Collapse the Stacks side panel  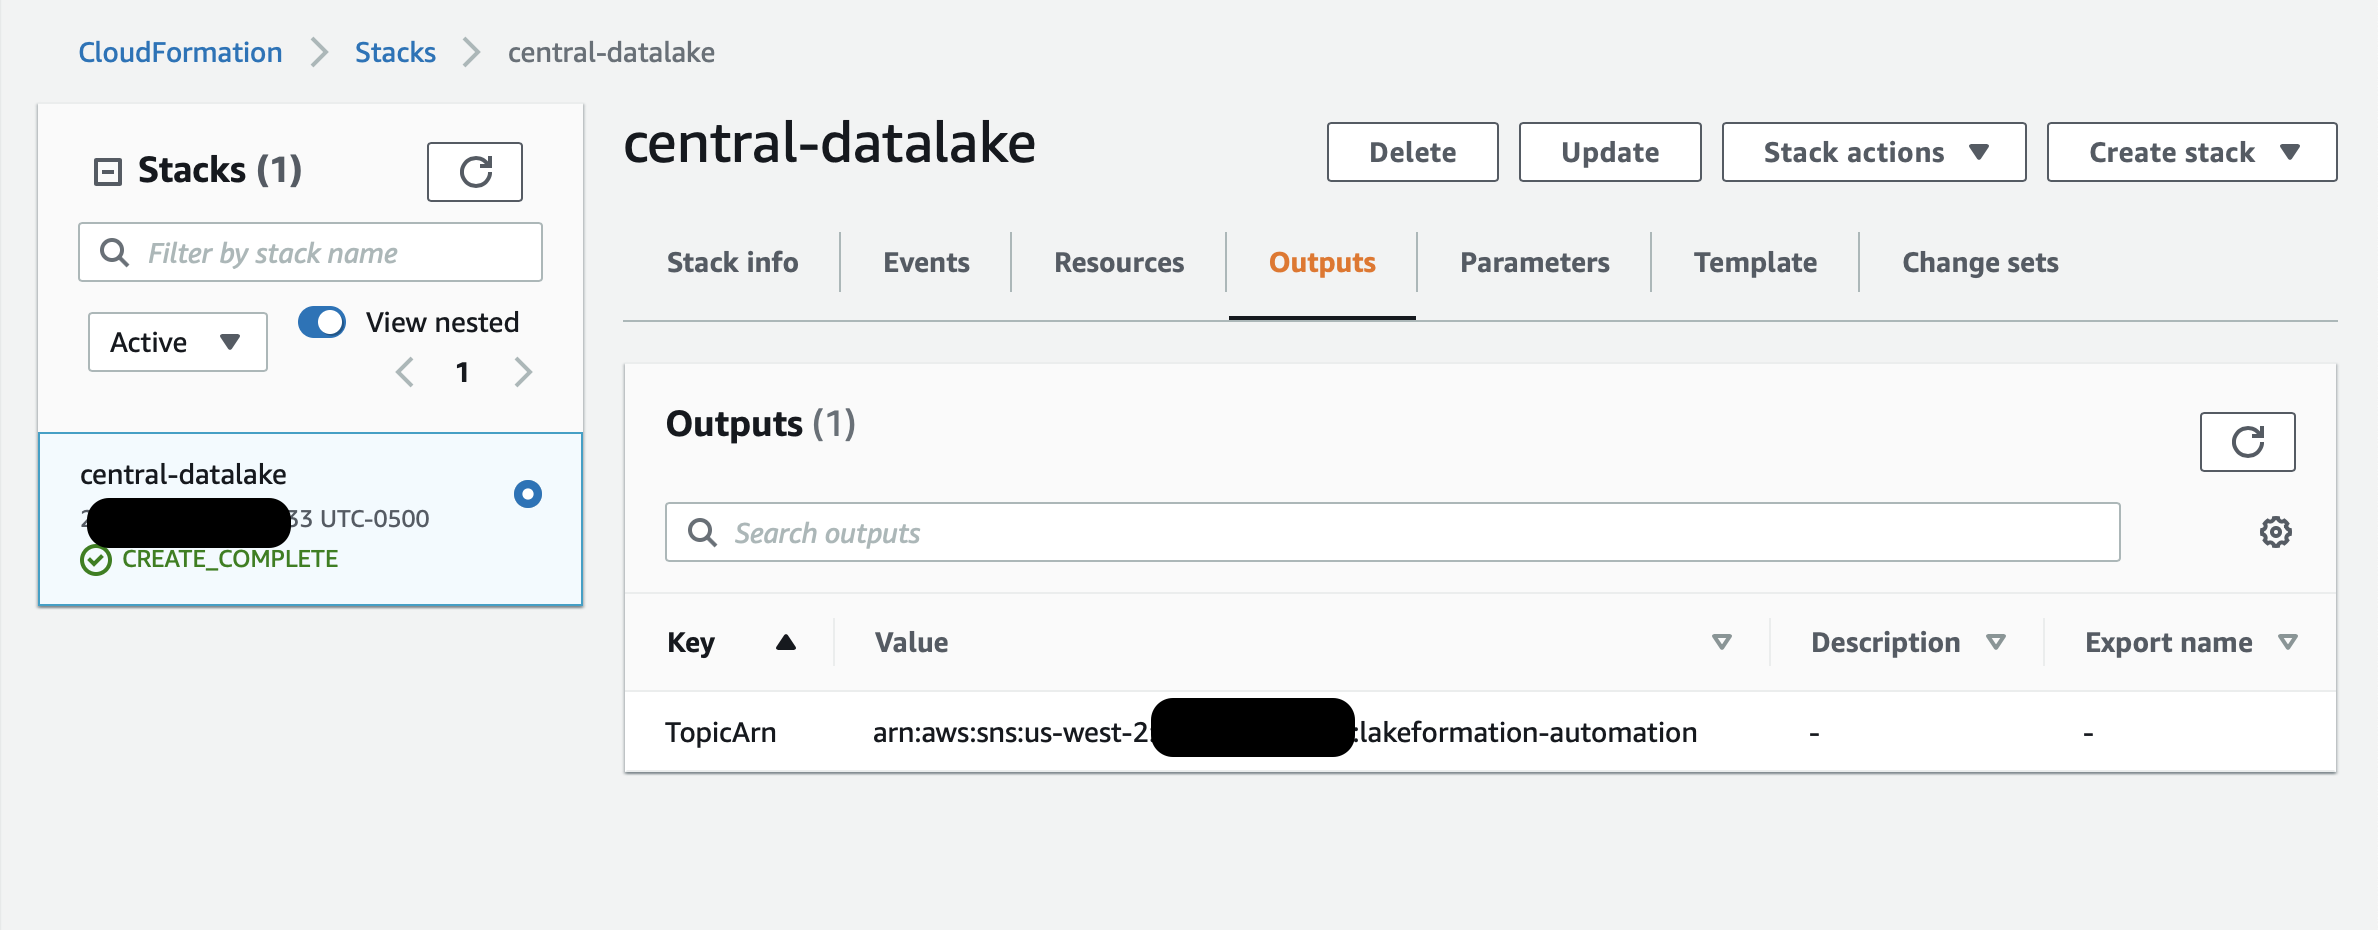(x=107, y=172)
